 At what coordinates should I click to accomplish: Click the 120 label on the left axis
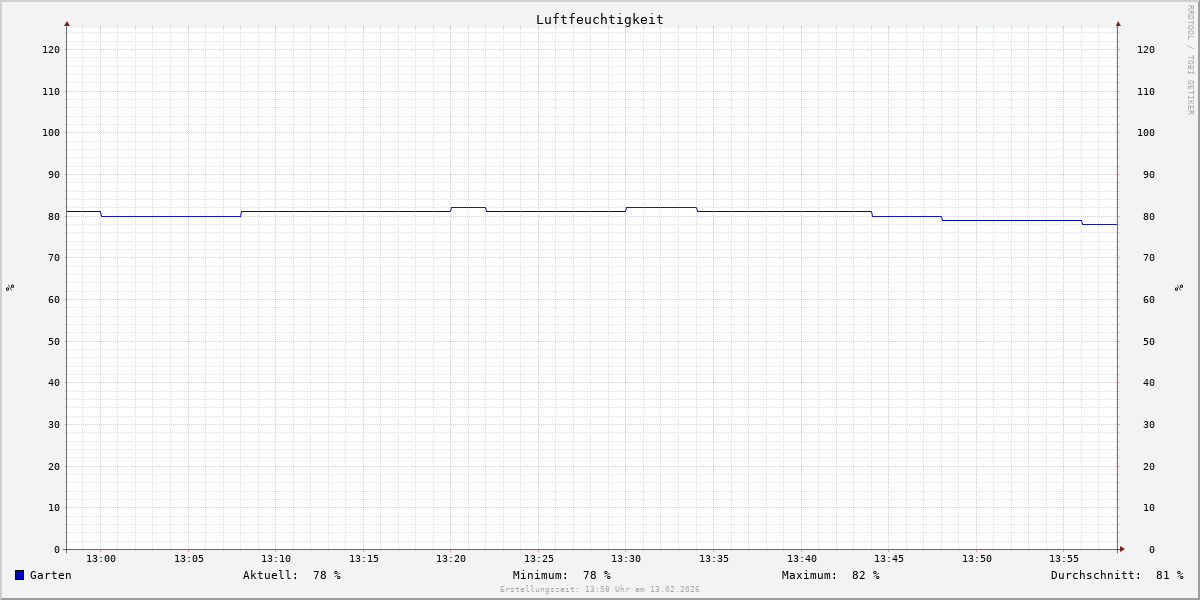pyautogui.click(x=51, y=49)
